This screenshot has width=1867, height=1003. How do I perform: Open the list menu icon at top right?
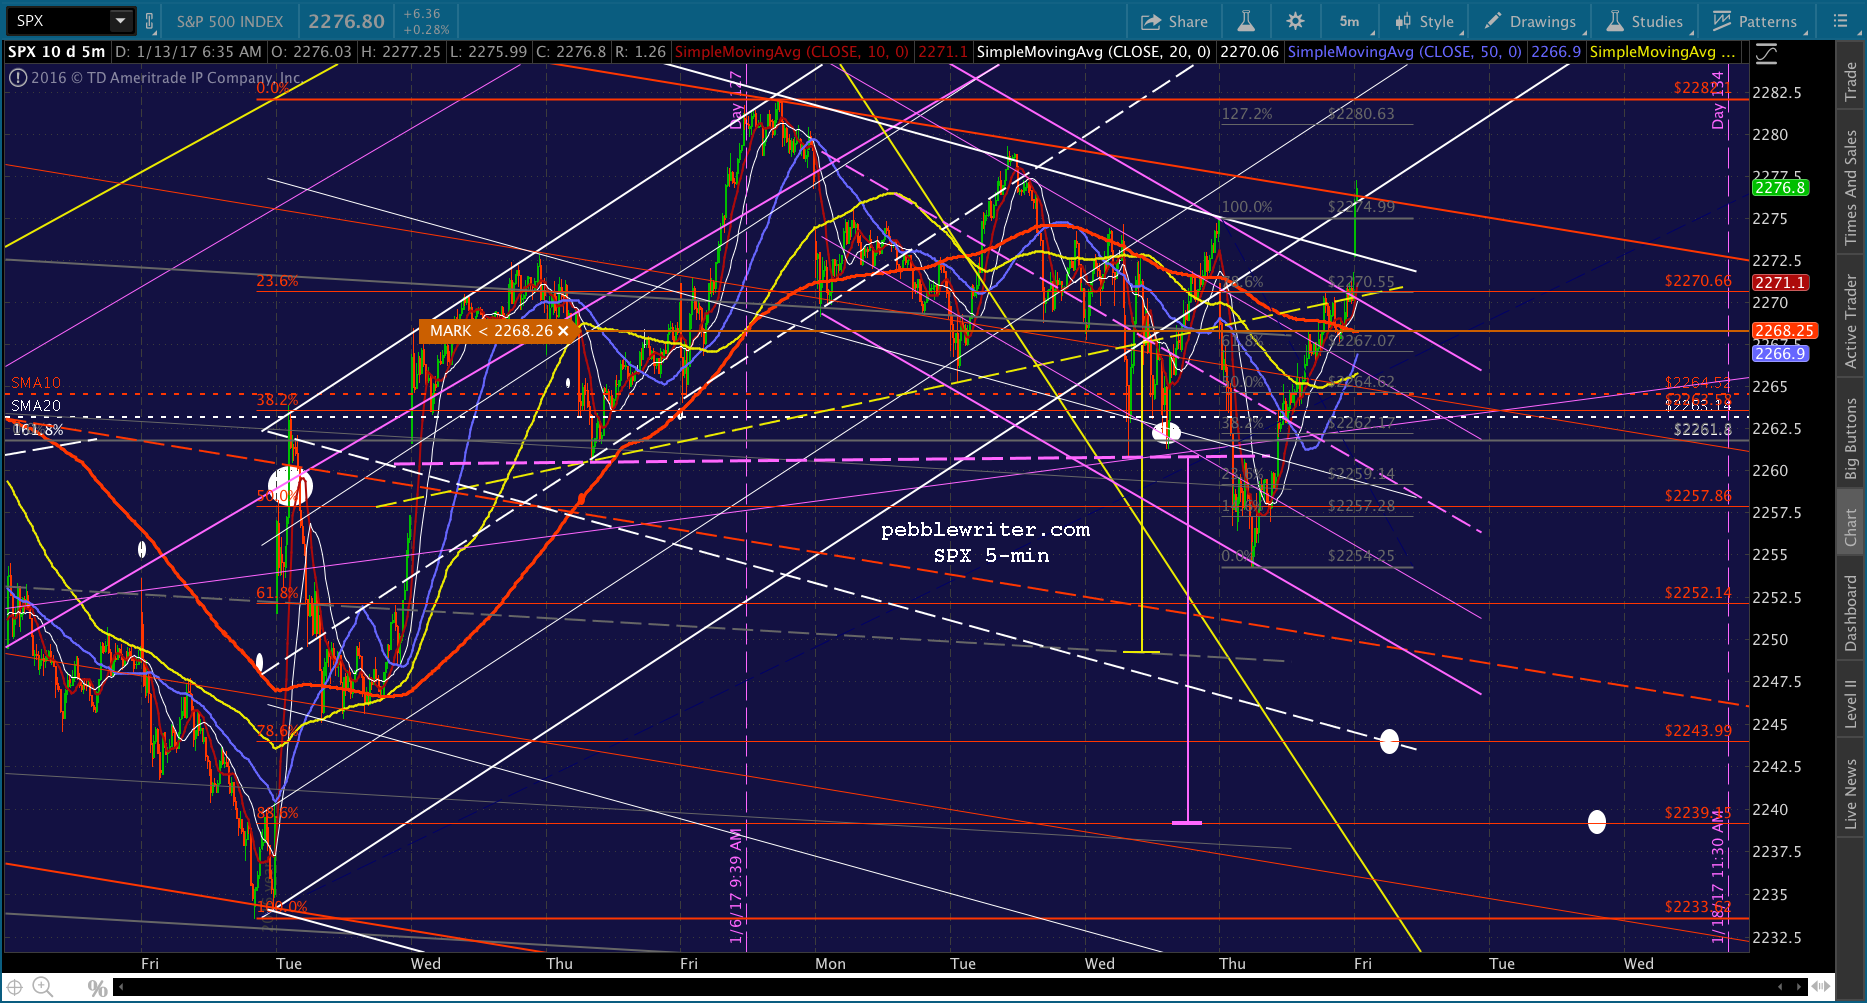pos(1840,21)
